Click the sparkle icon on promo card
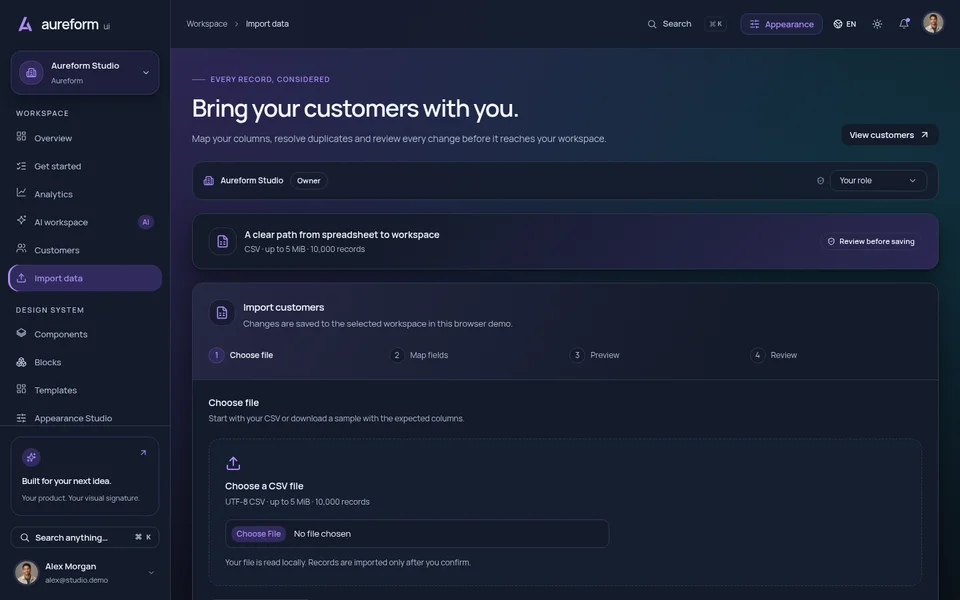960x600 pixels. click(x=31, y=457)
